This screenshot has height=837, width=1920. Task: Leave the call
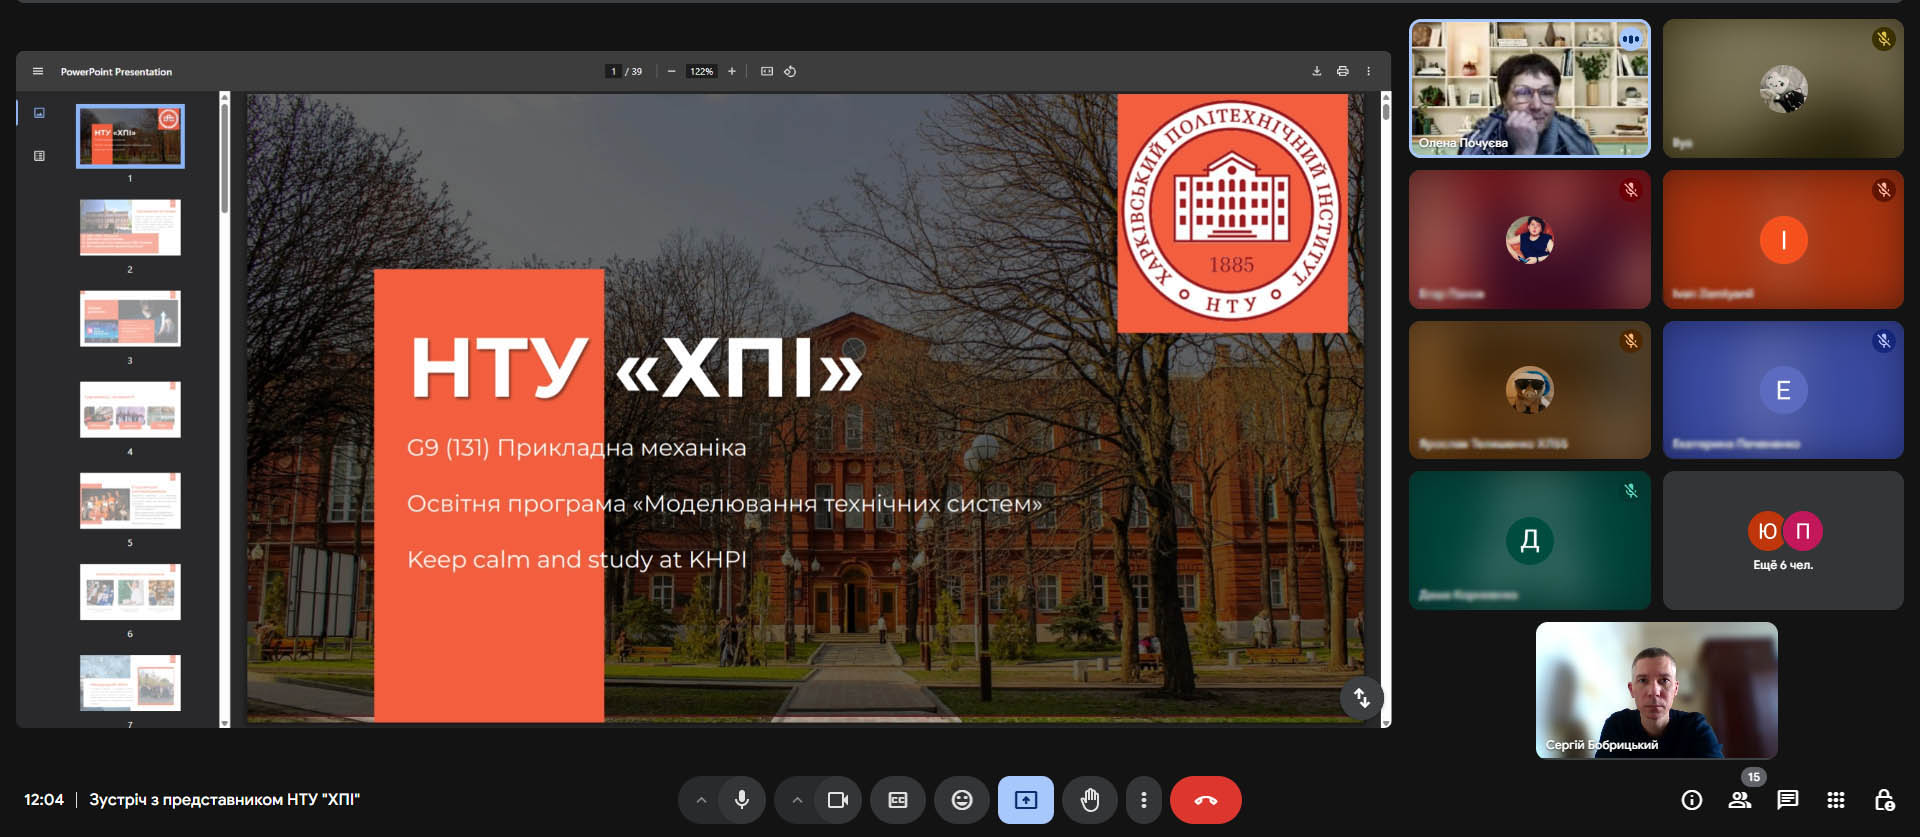[x=1206, y=800]
